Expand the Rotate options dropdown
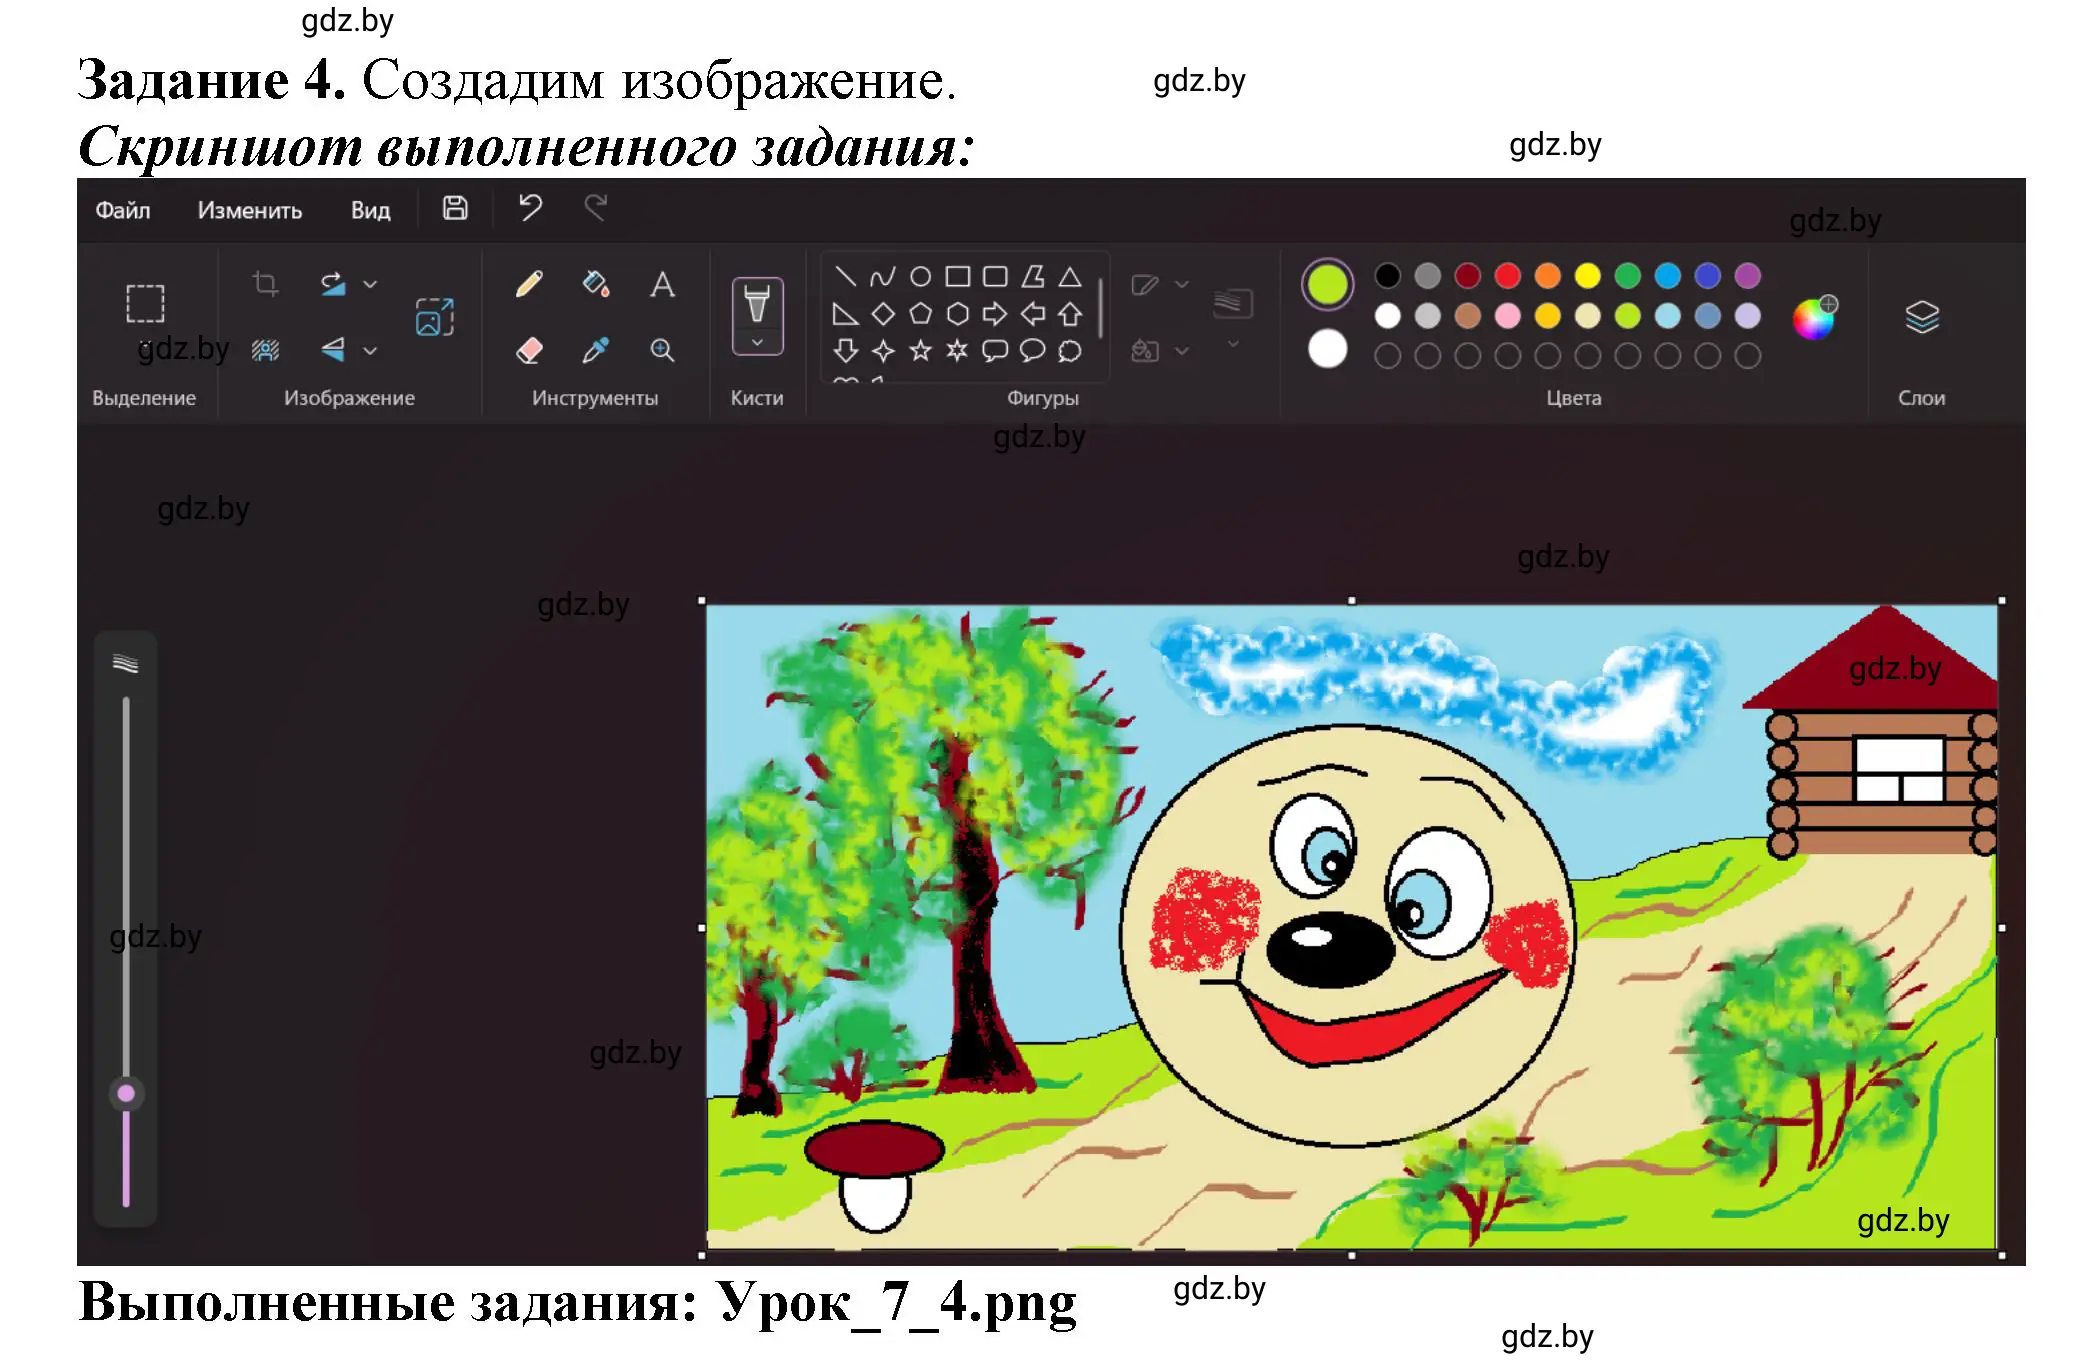Screen dimensions: 2080x1368 (x=370, y=284)
